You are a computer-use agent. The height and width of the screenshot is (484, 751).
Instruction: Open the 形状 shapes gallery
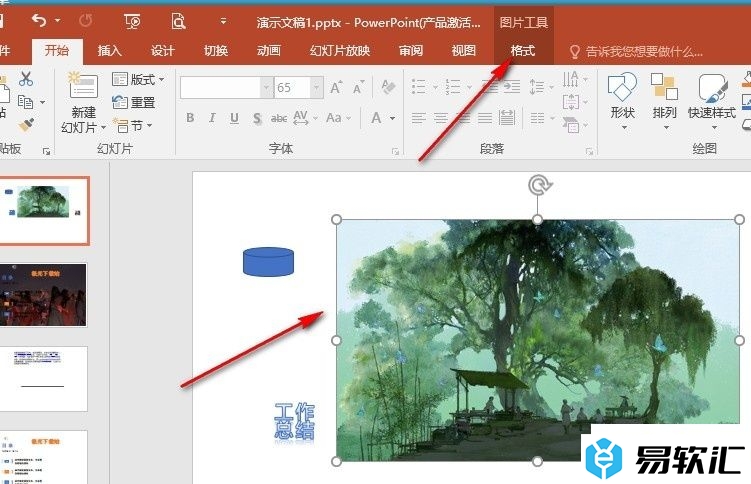623,102
